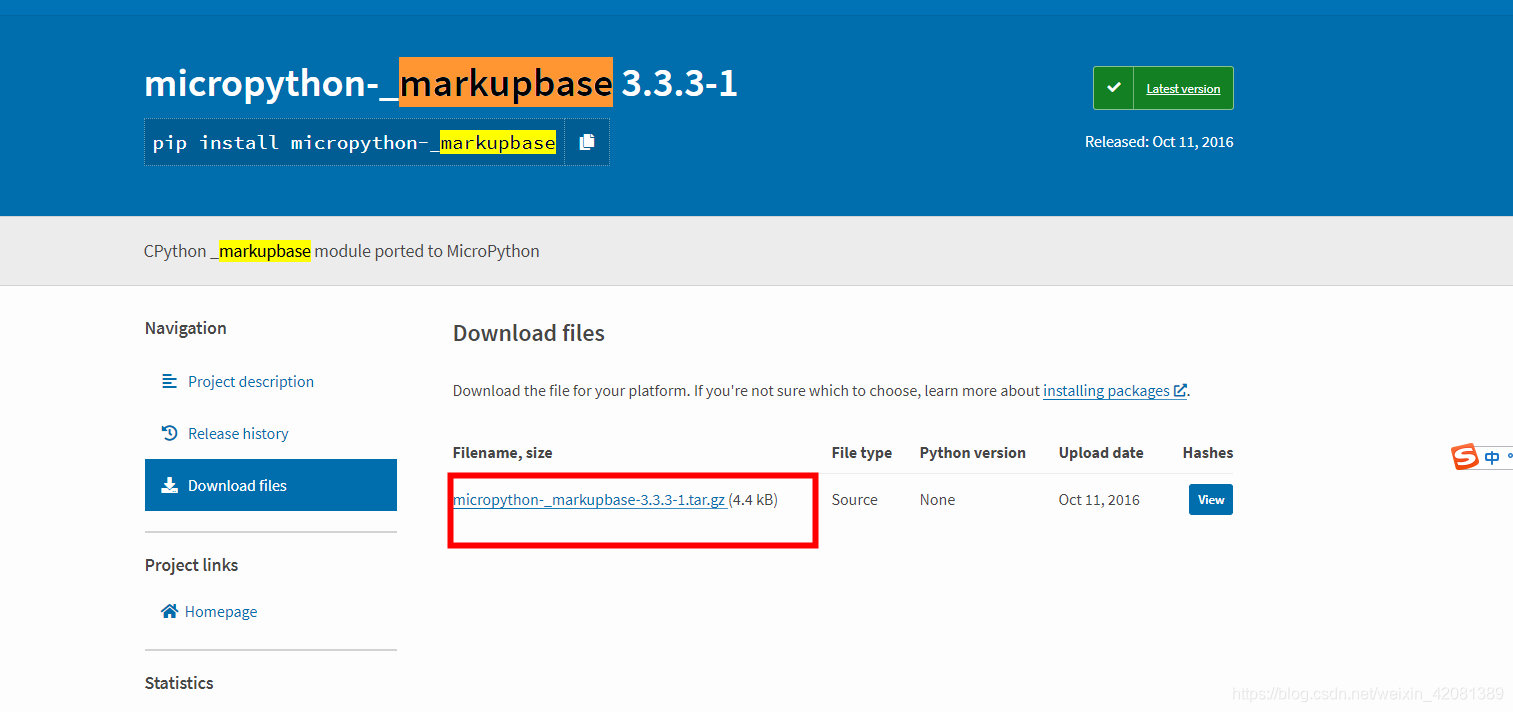Viewport: 1513px width, 712px height.
Task: Click the Project links sidebar heading
Action: coord(191,565)
